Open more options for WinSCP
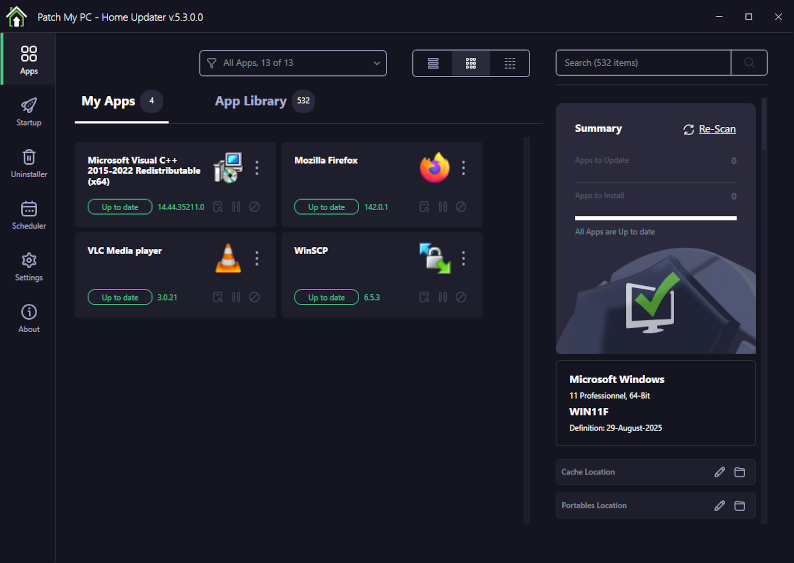The height and width of the screenshot is (563, 794). [463, 258]
